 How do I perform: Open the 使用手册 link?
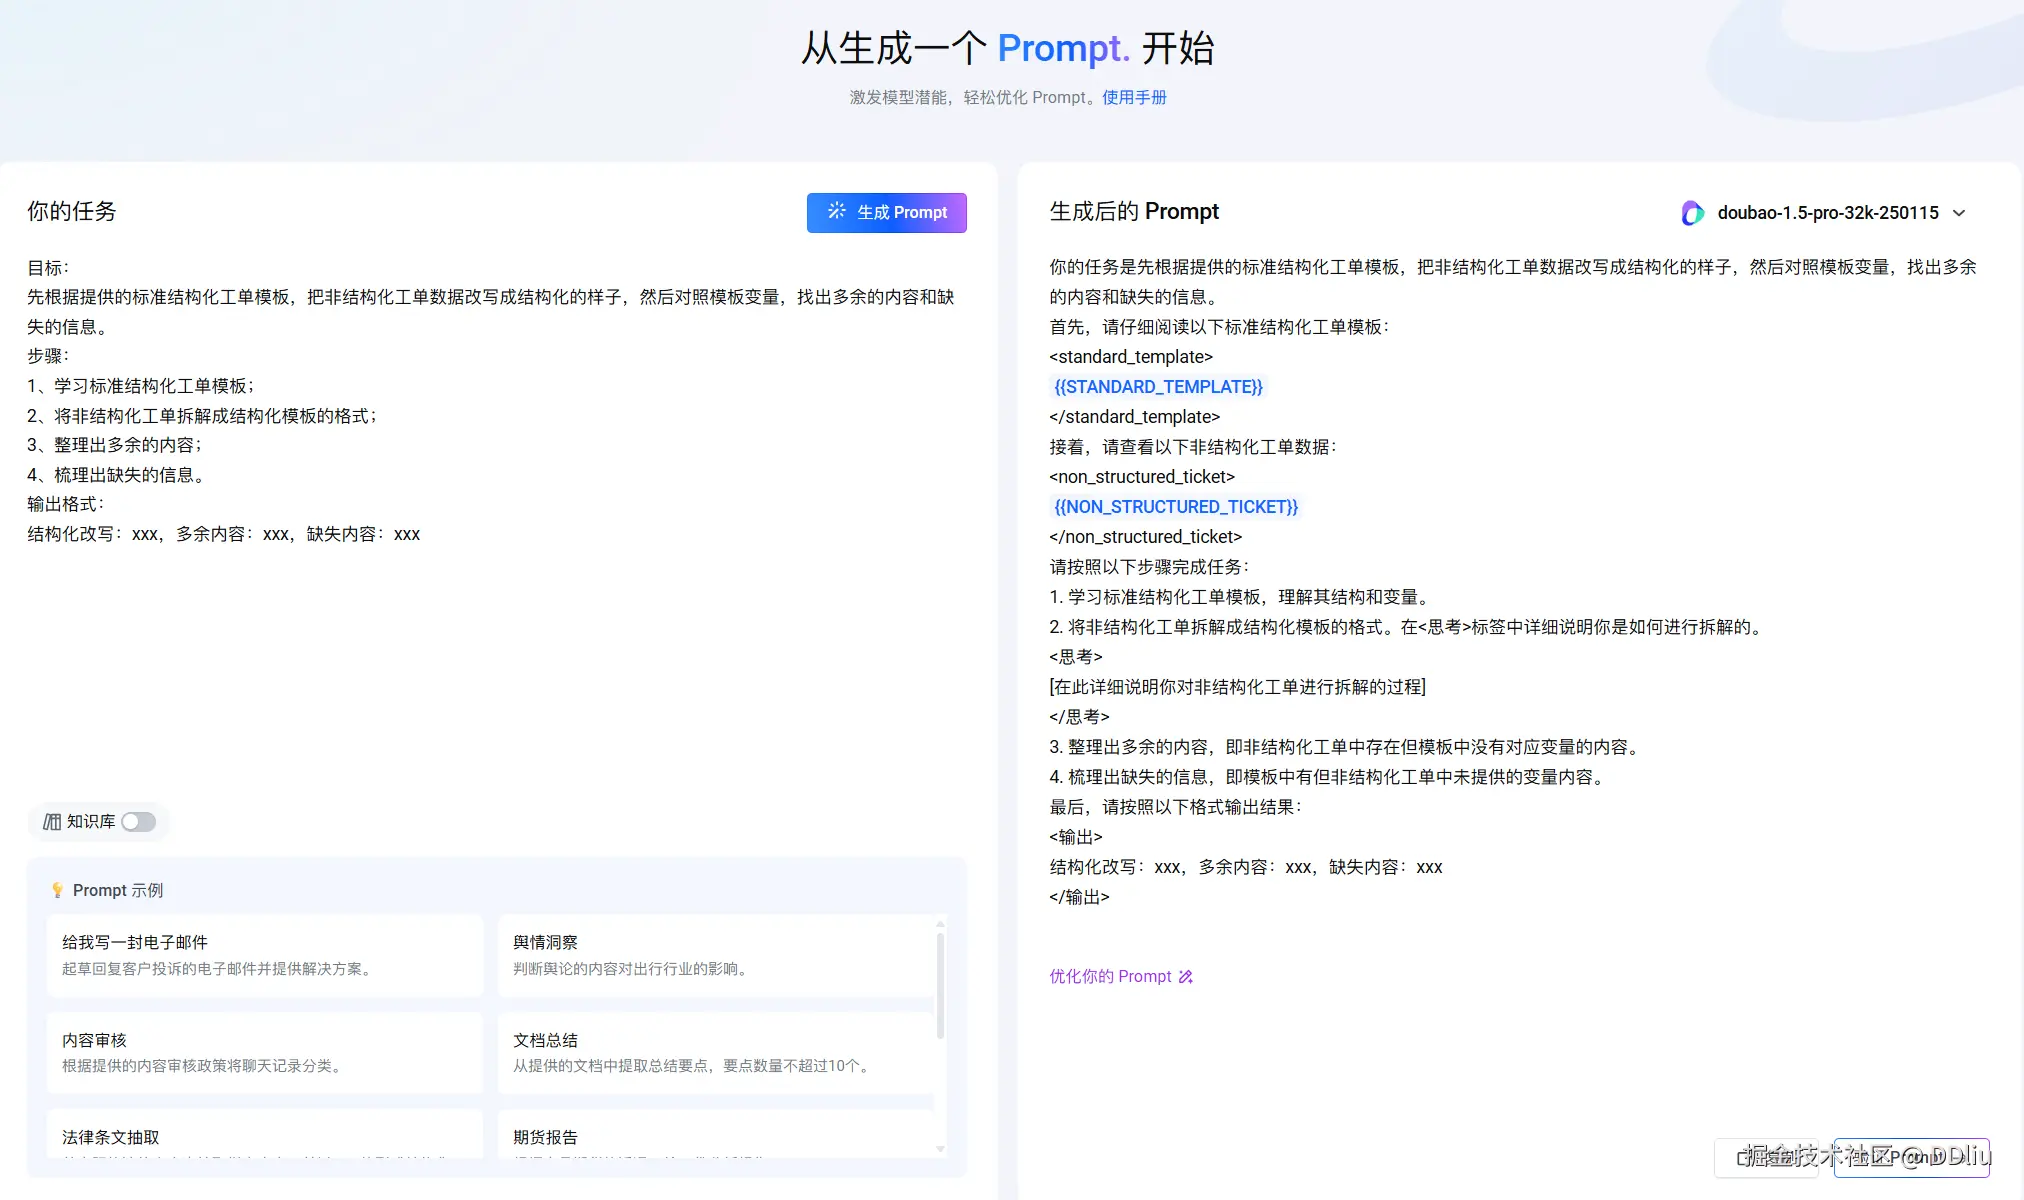[1134, 97]
